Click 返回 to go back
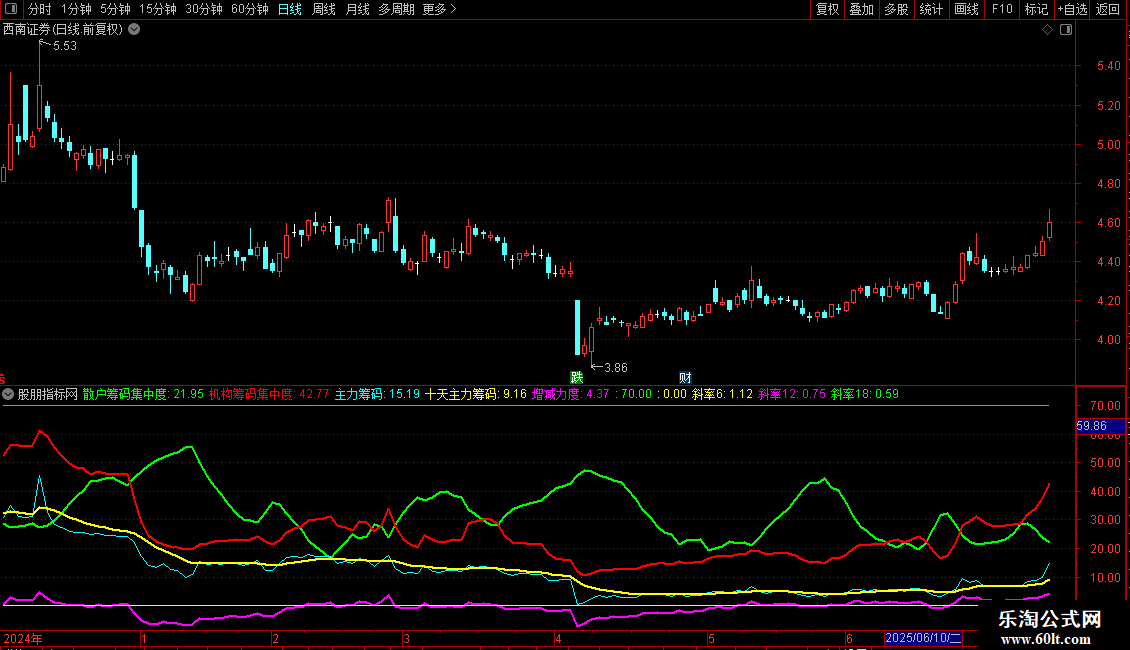This screenshot has height=650, width=1130. click(1108, 9)
